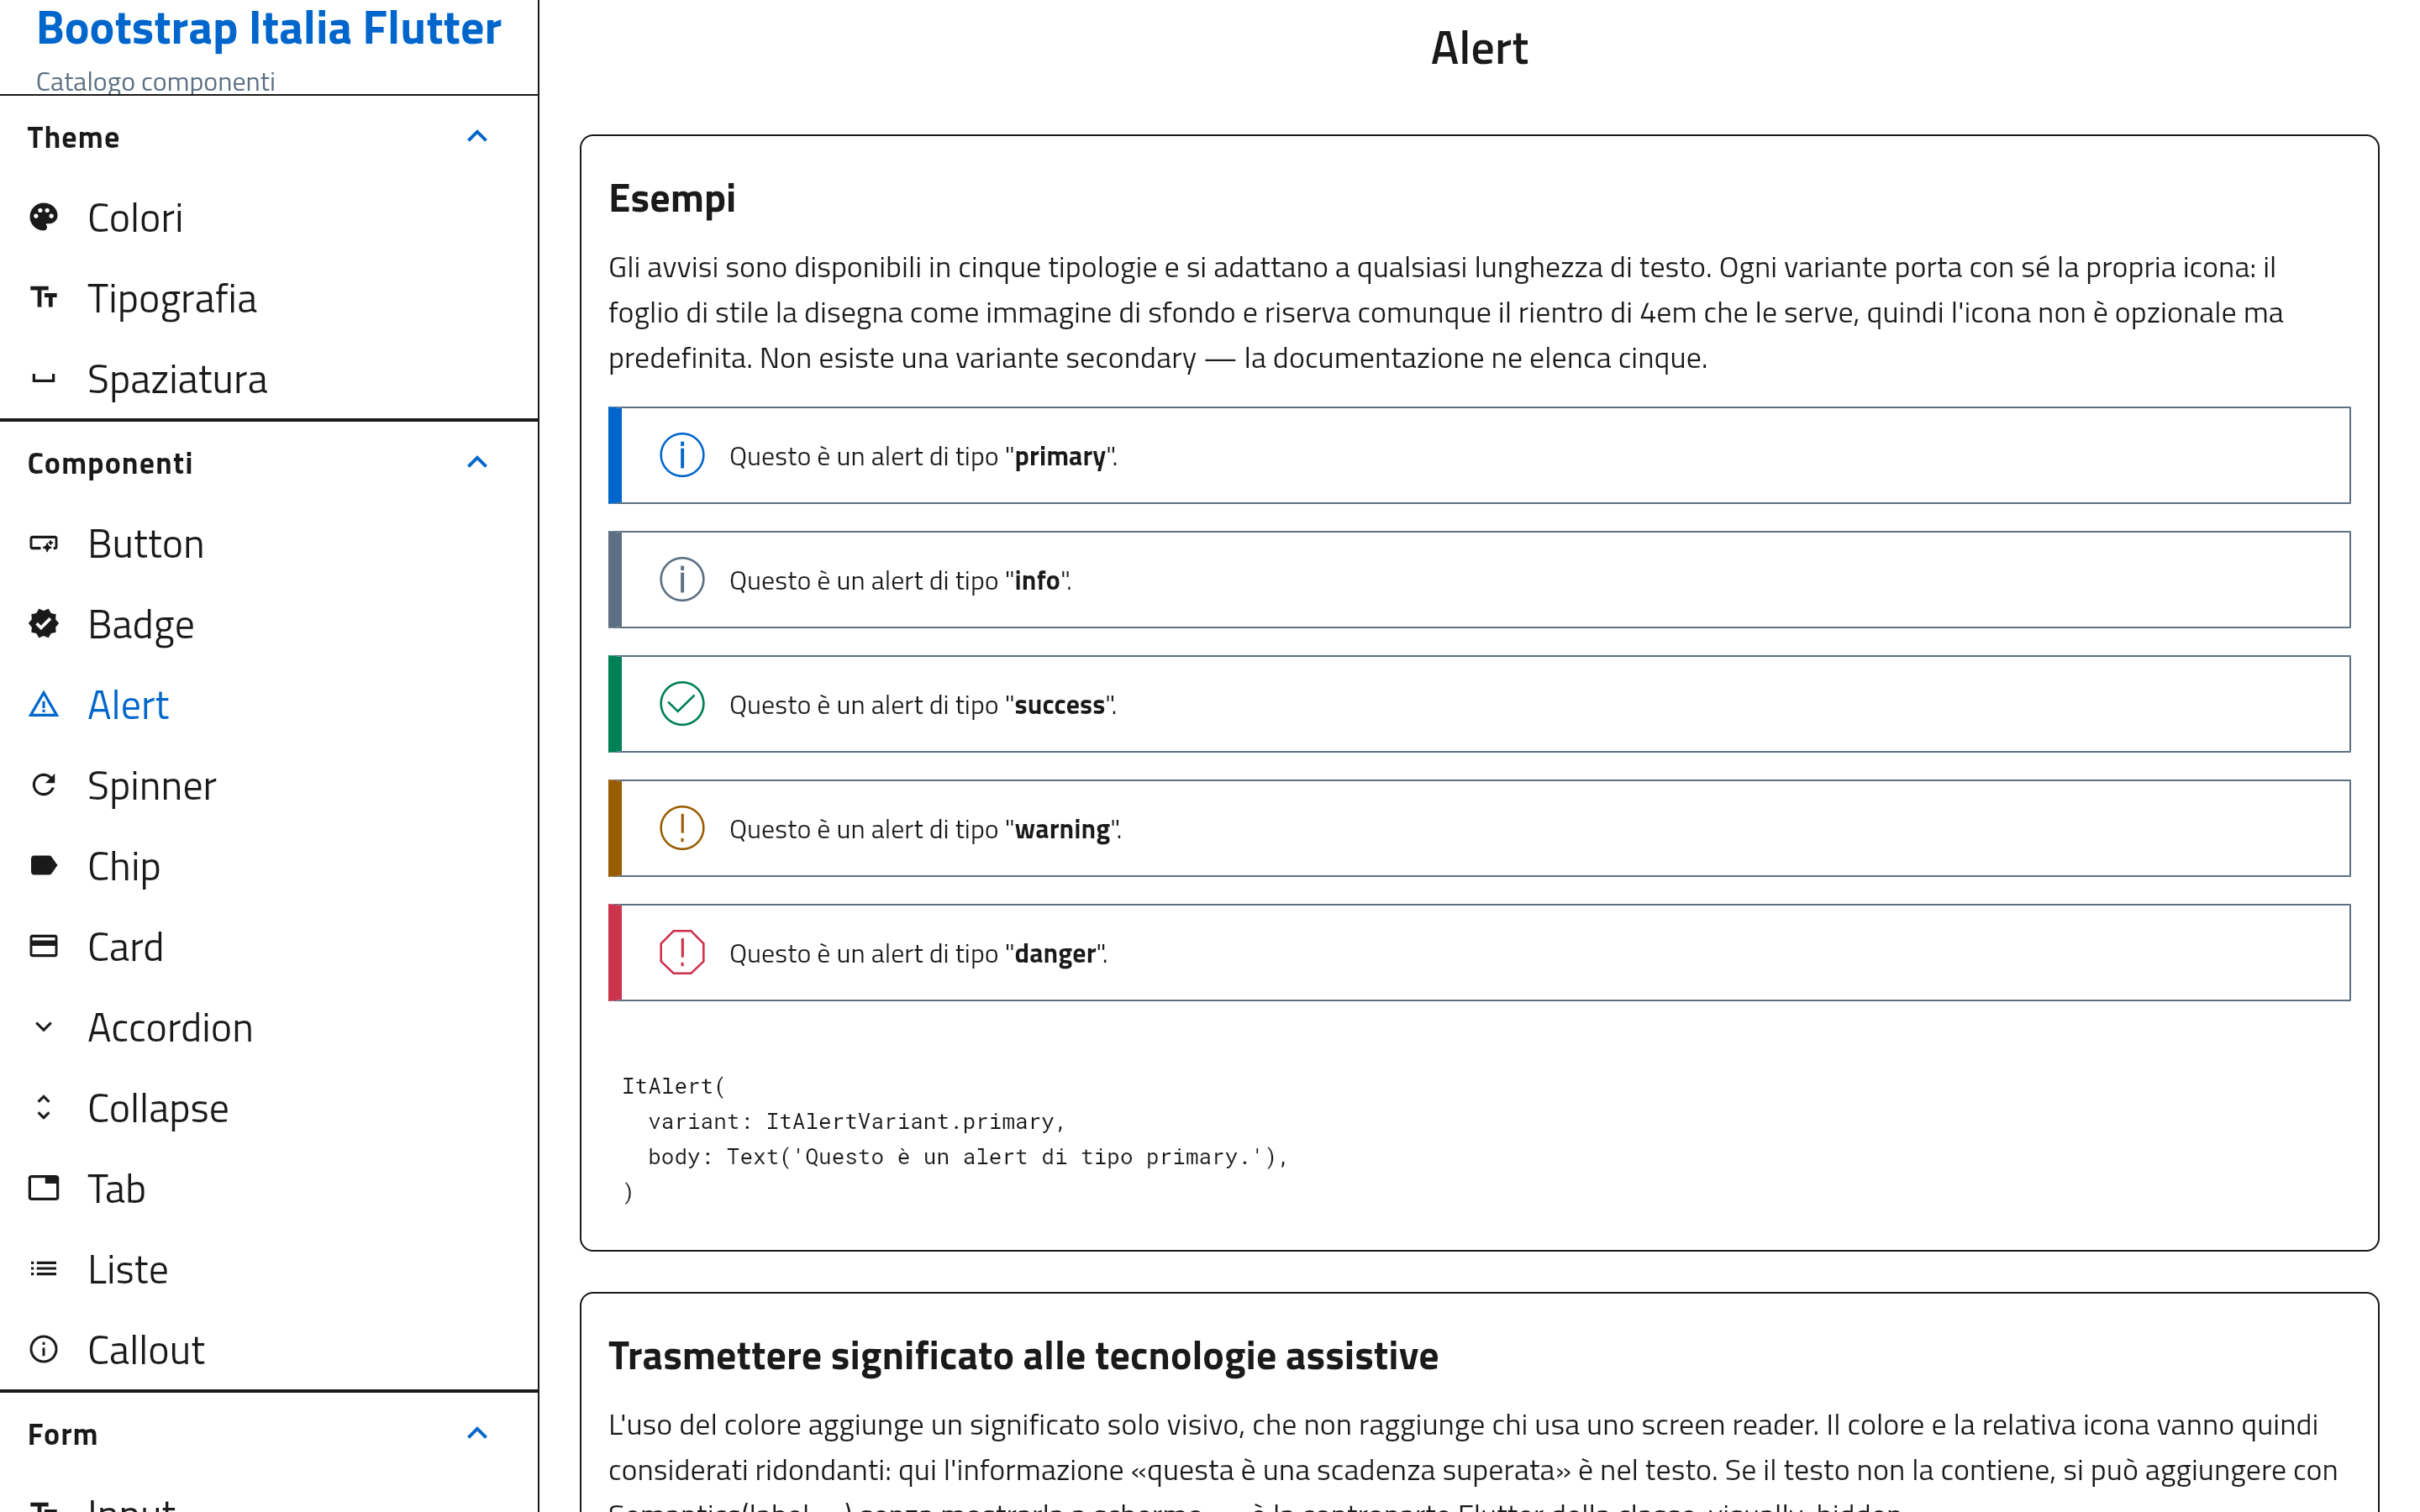Click the Chip label icon
Viewport: 2420px width, 1512px height.
43,866
